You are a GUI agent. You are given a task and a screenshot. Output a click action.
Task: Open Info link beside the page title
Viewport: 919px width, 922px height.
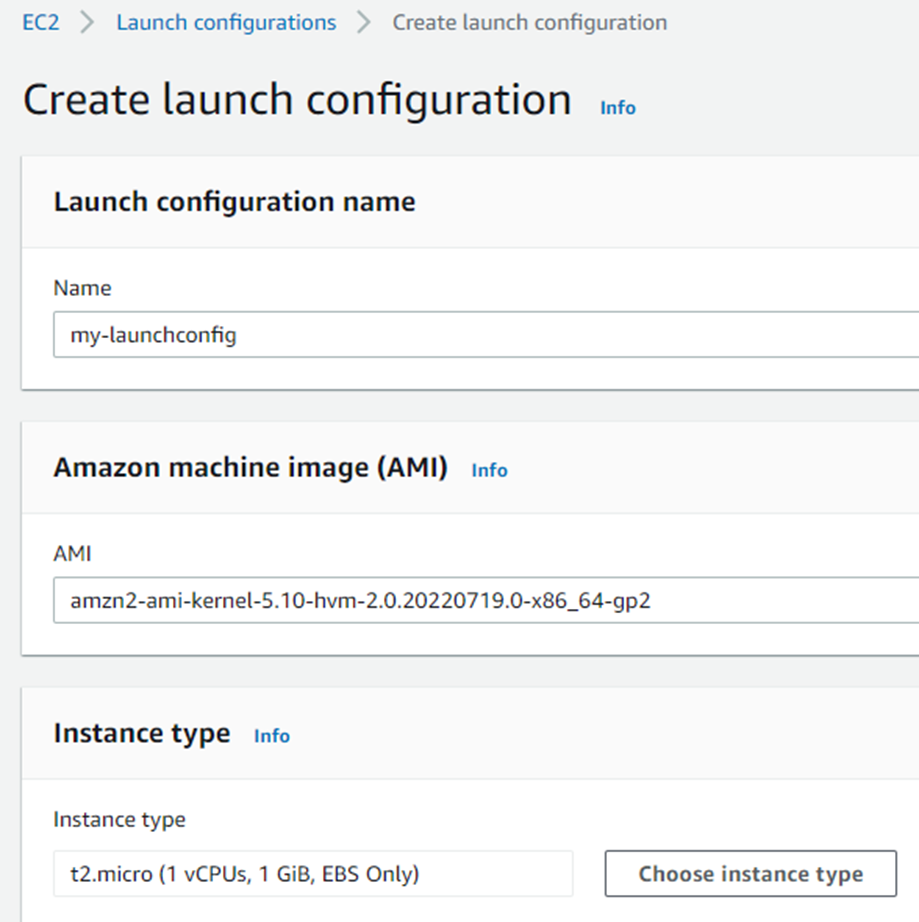click(x=617, y=108)
